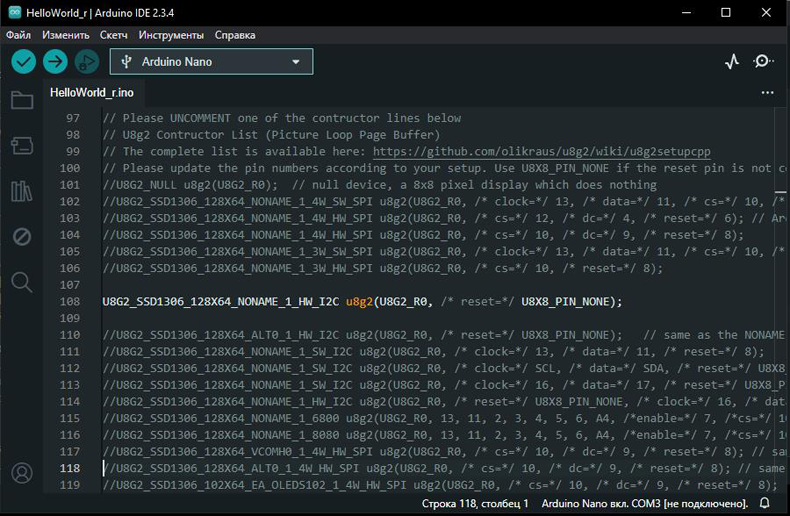Click line number 102 in the gutter
The width and height of the screenshot is (790, 516).
click(x=70, y=201)
